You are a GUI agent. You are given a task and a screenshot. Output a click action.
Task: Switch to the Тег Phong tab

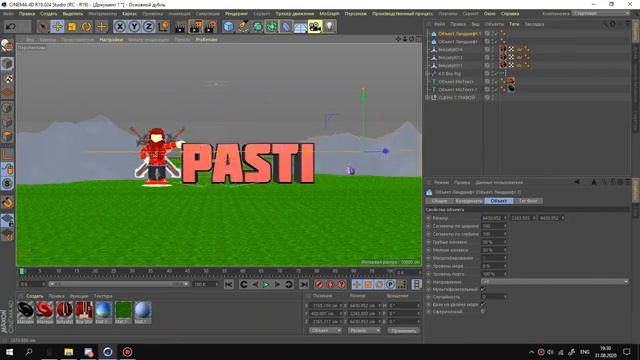coord(528,201)
